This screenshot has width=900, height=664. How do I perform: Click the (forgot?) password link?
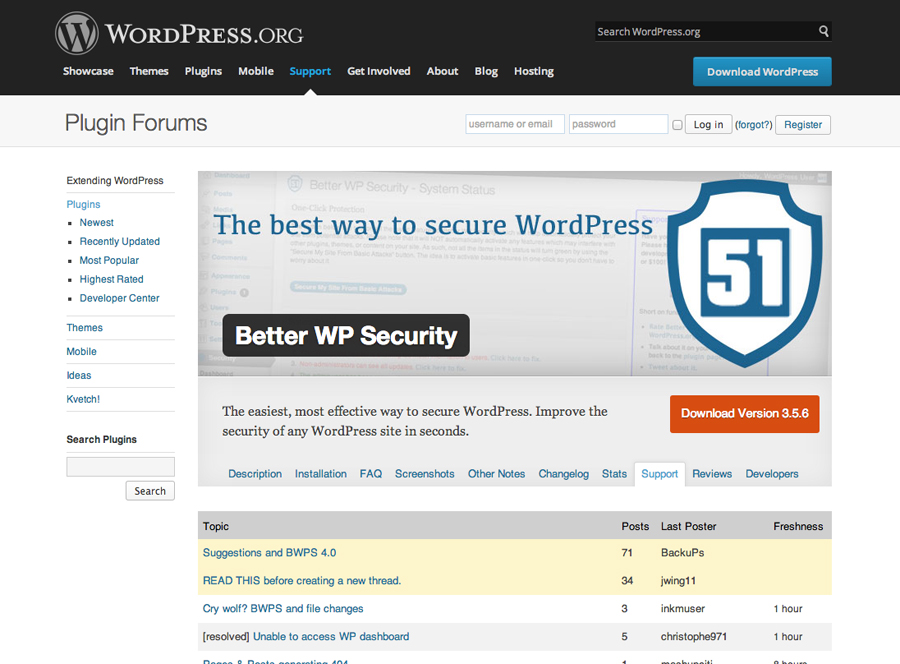coord(754,125)
